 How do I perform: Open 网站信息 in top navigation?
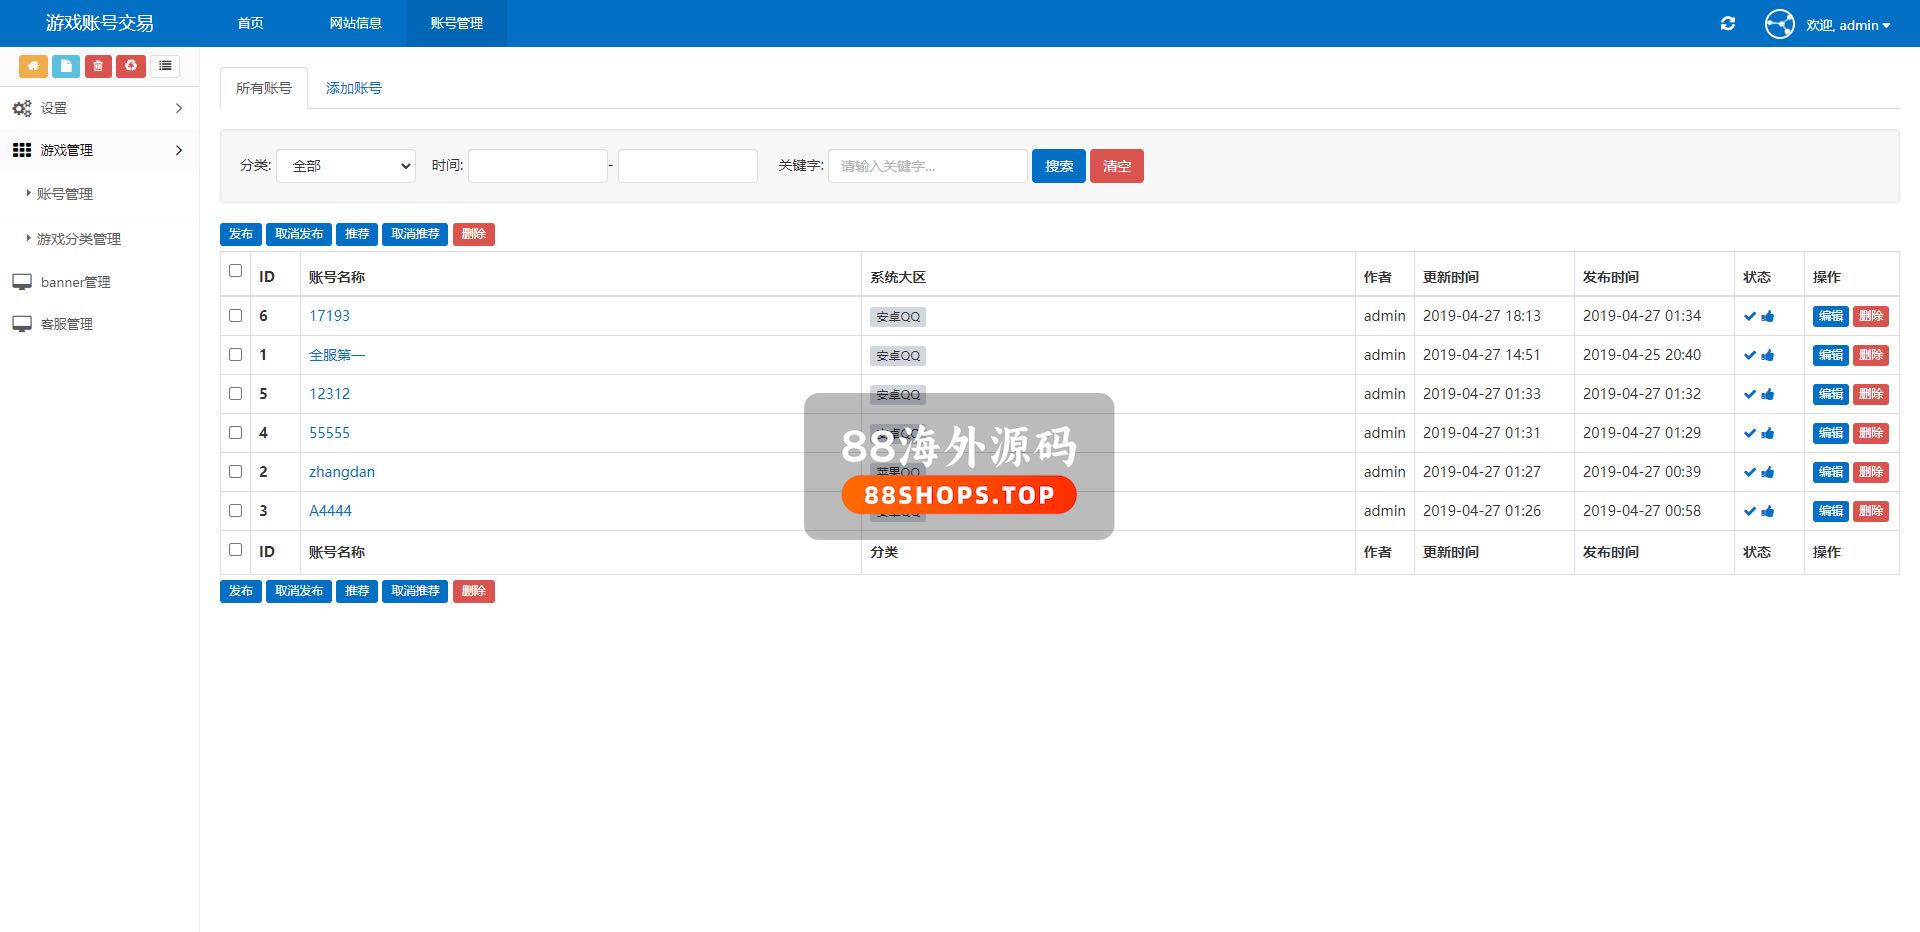(x=355, y=23)
